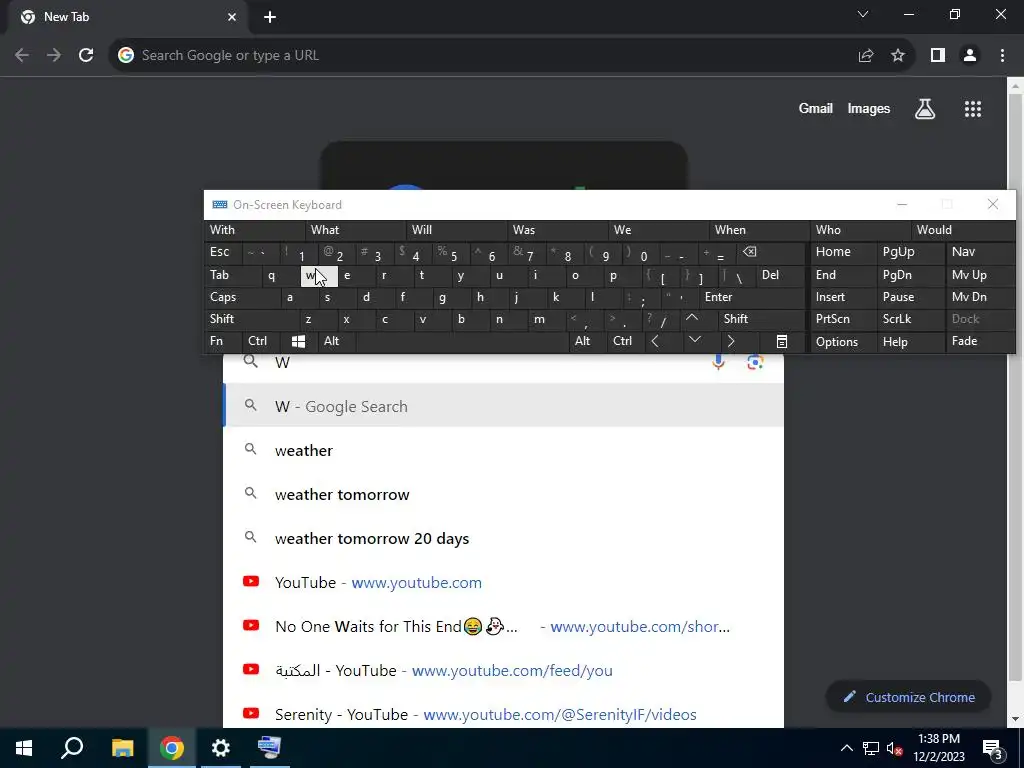Open taskbar search magnifier

pos(72,748)
